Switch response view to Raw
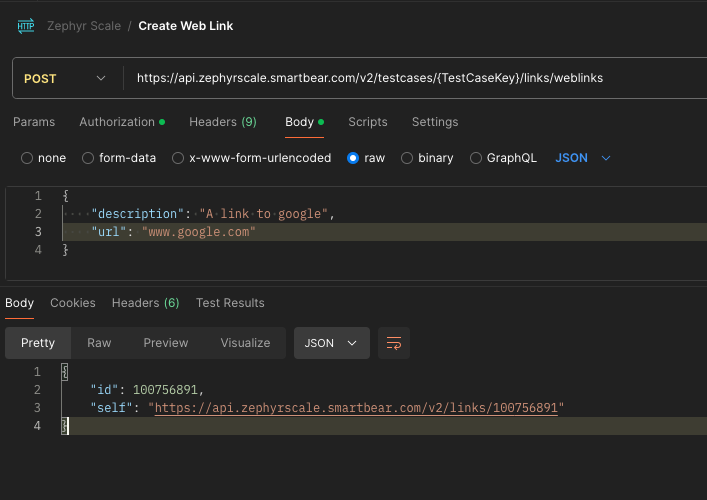The height and width of the screenshot is (500, 707). click(99, 343)
